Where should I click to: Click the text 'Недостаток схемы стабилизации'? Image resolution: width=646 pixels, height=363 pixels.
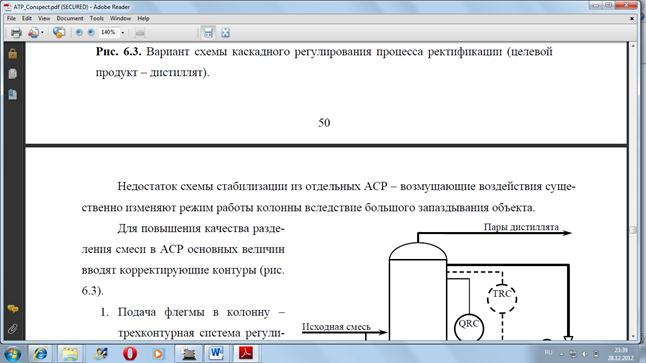coord(203,187)
